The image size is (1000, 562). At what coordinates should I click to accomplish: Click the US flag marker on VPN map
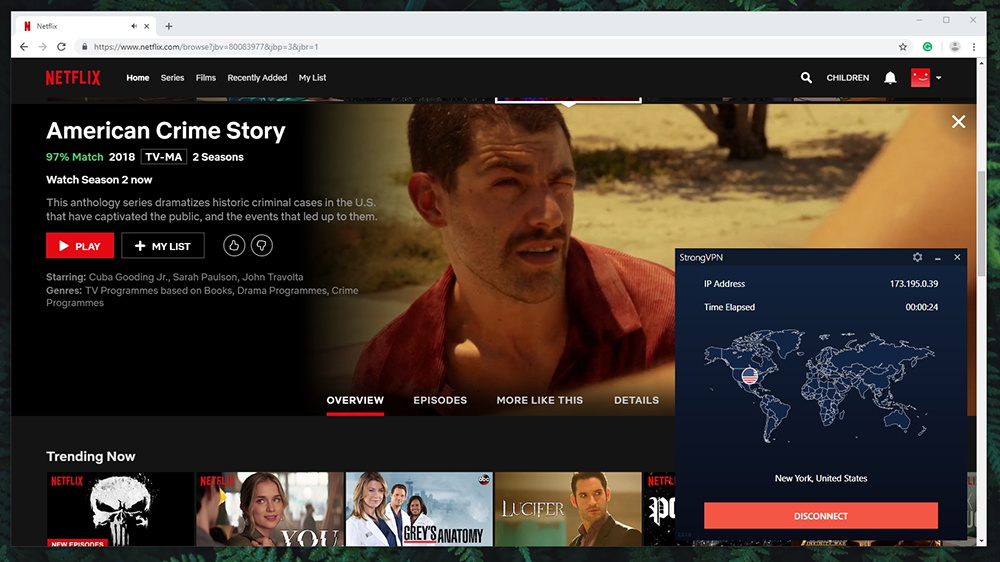[749, 376]
